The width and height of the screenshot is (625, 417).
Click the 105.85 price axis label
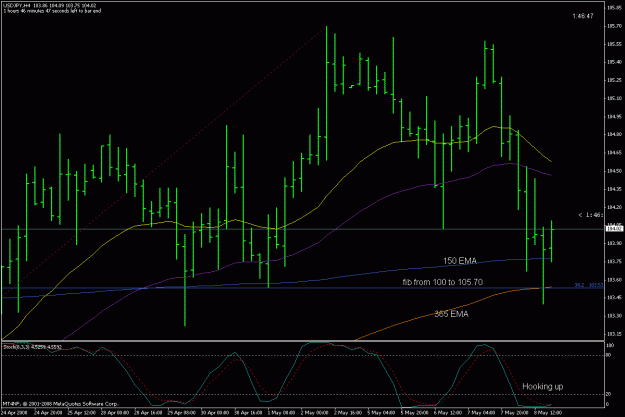coord(614,8)
